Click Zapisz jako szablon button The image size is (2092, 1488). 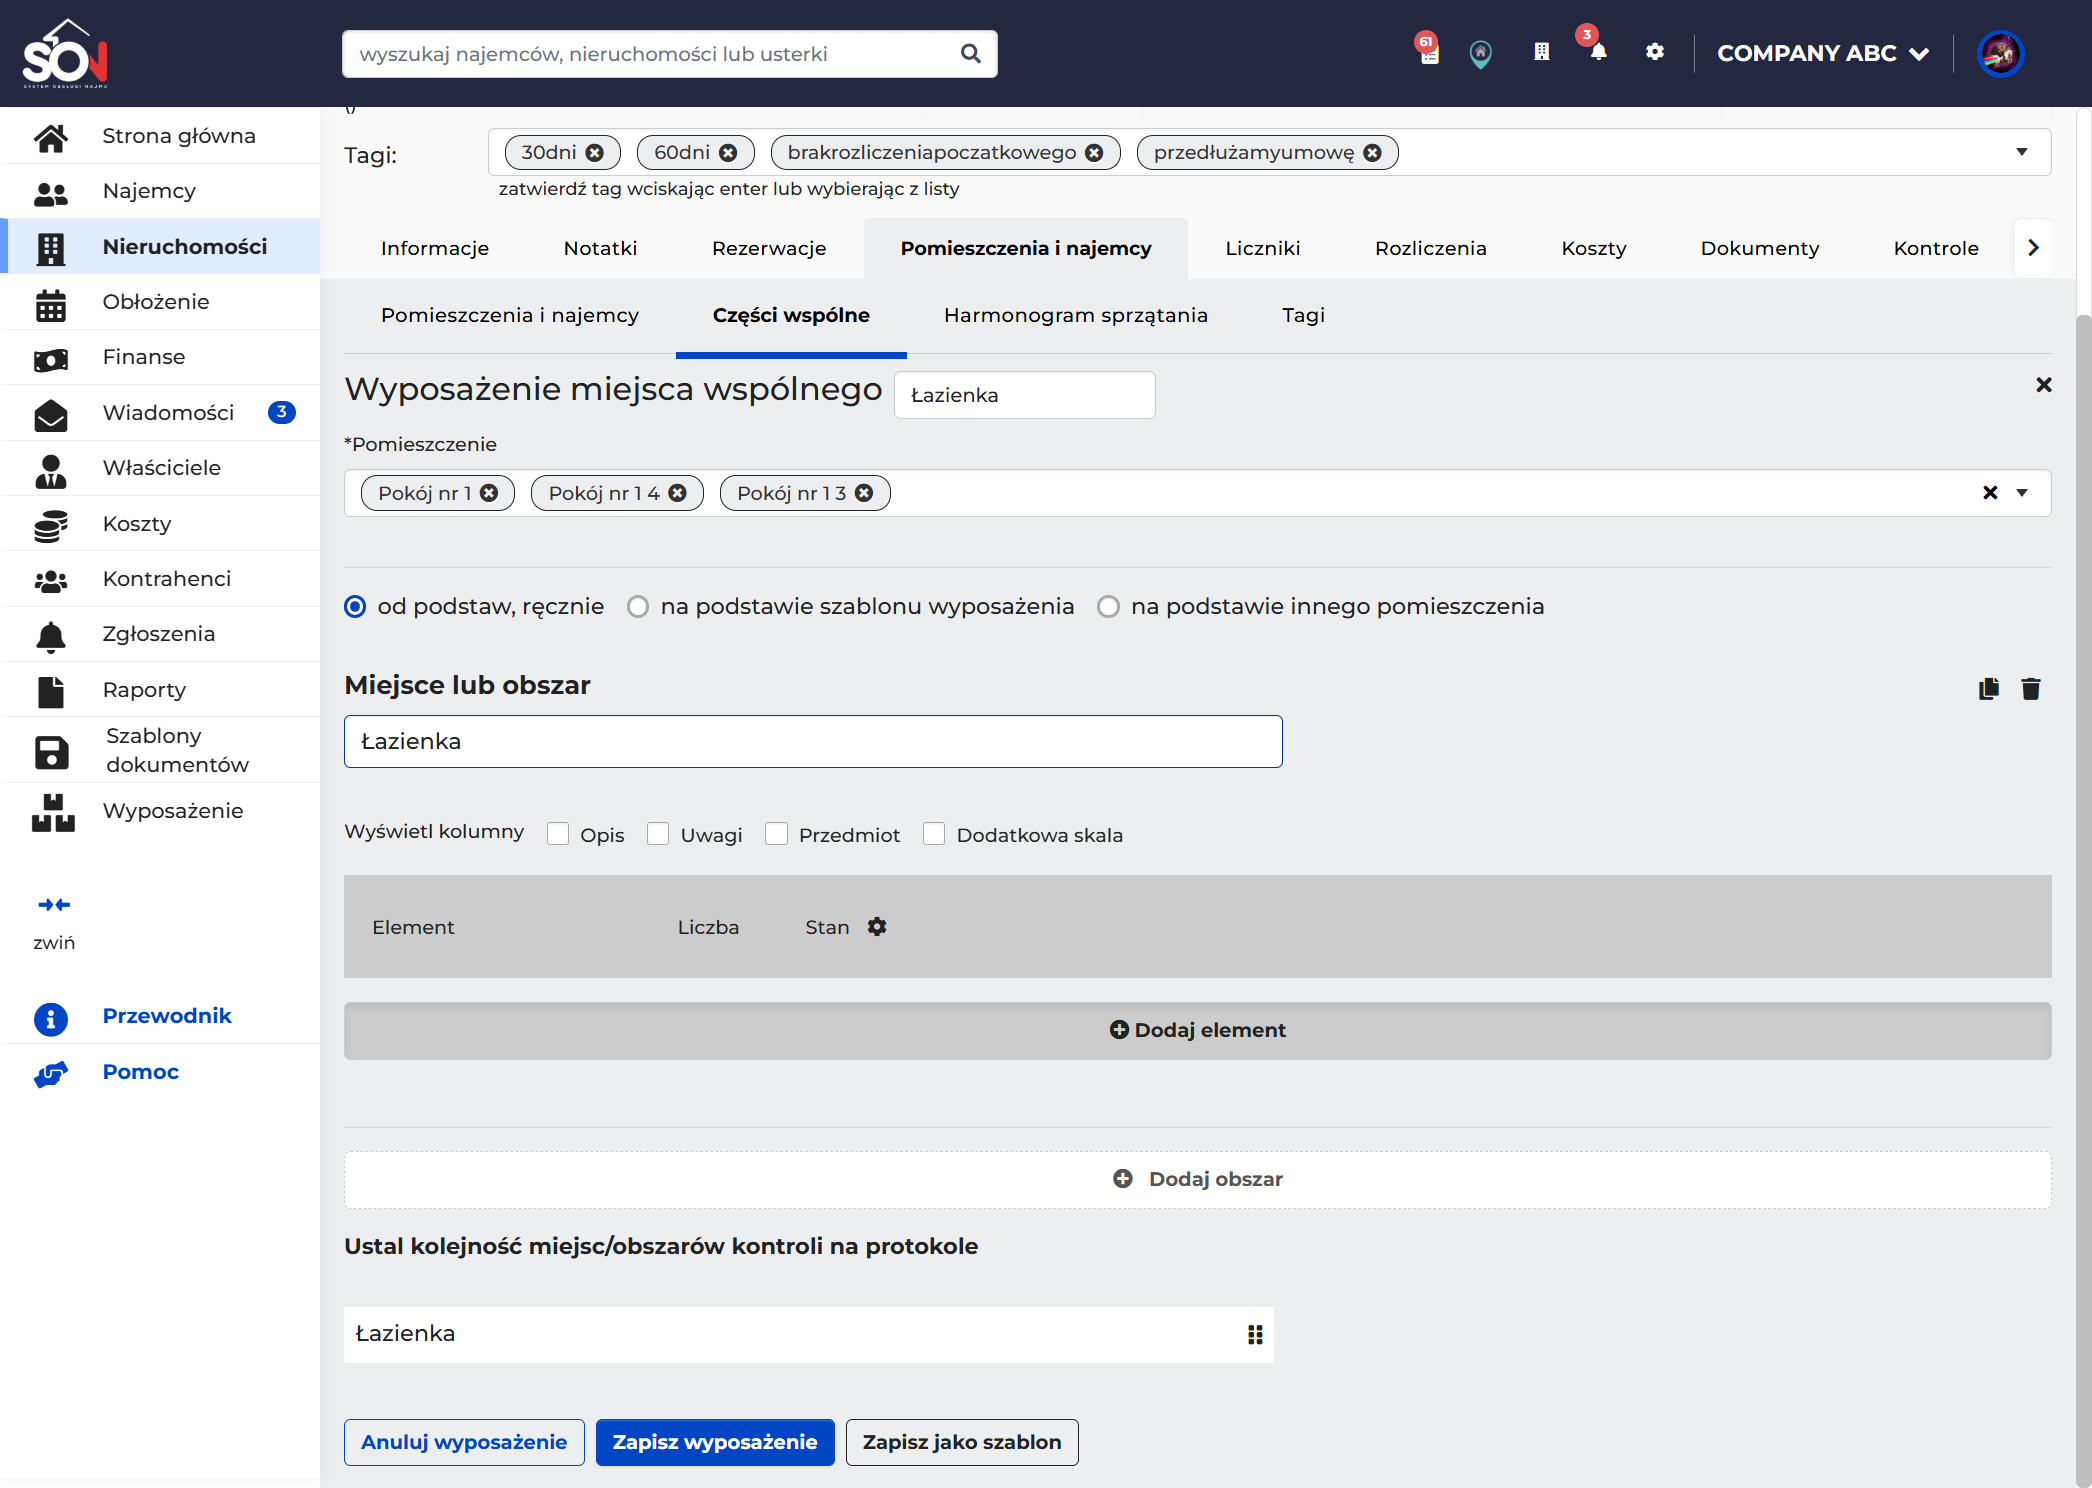tap(962, 1442)
